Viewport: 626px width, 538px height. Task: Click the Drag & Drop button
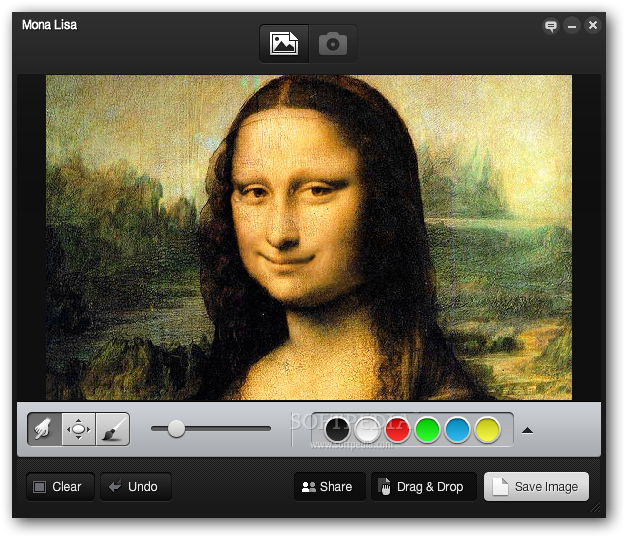click(424, 487)
